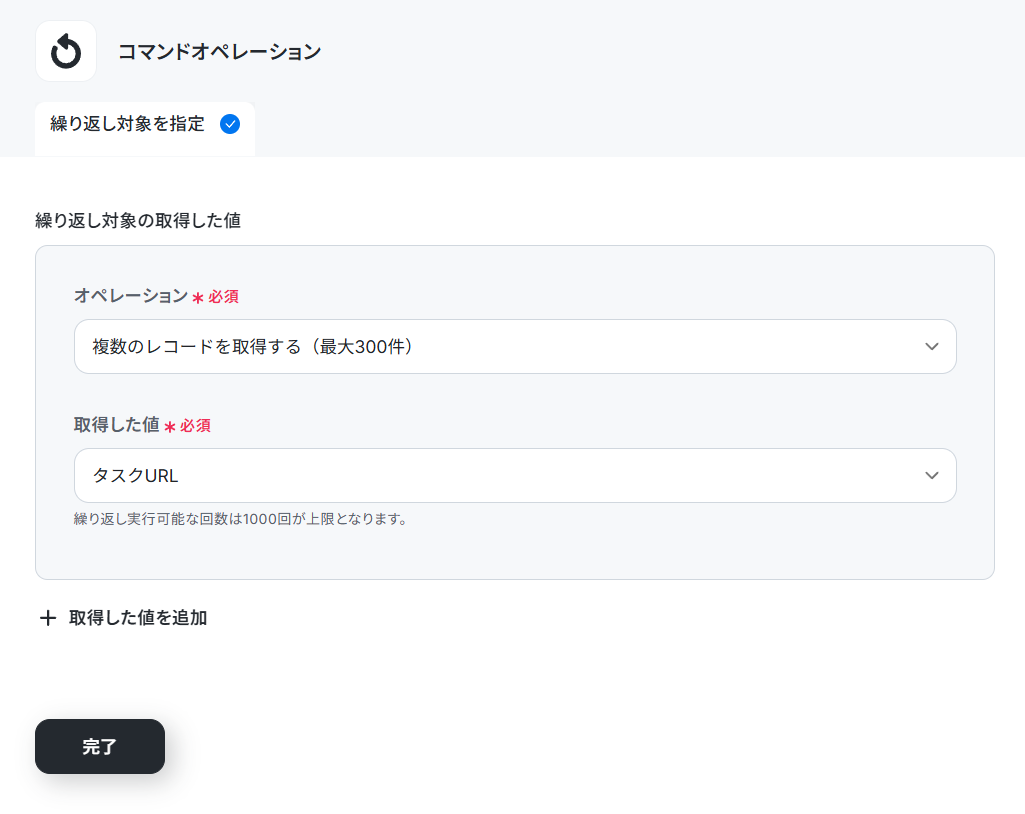The height and width of the screenshot is (814, 1025).
Task: Click the red asterisk beside オペレーション label
Action: 197,297
